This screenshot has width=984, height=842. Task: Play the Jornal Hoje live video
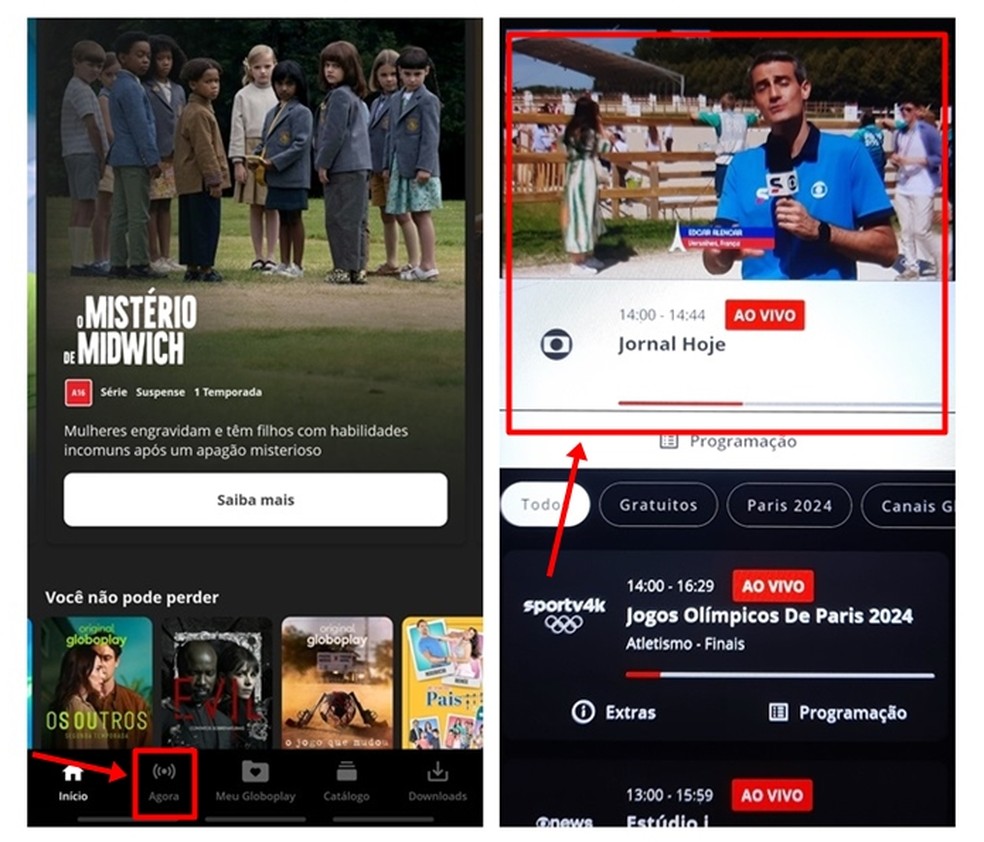coord(728,157)
